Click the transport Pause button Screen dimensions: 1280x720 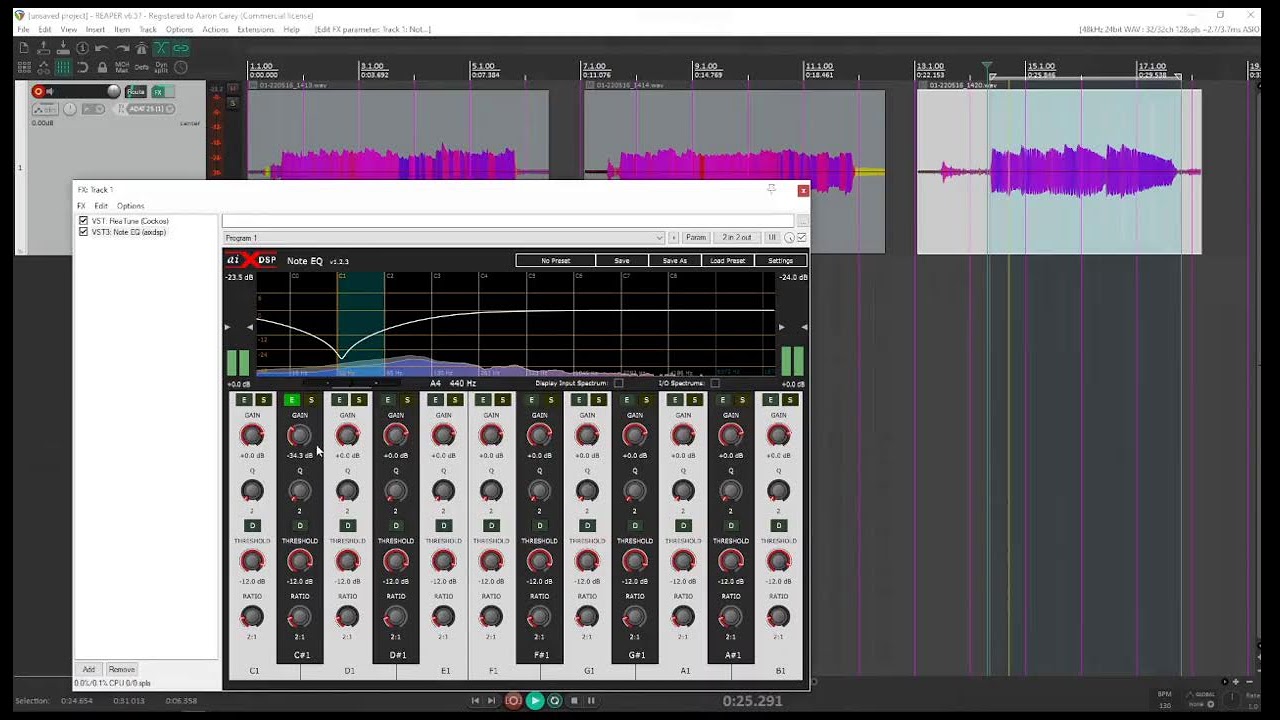(591, 701)
